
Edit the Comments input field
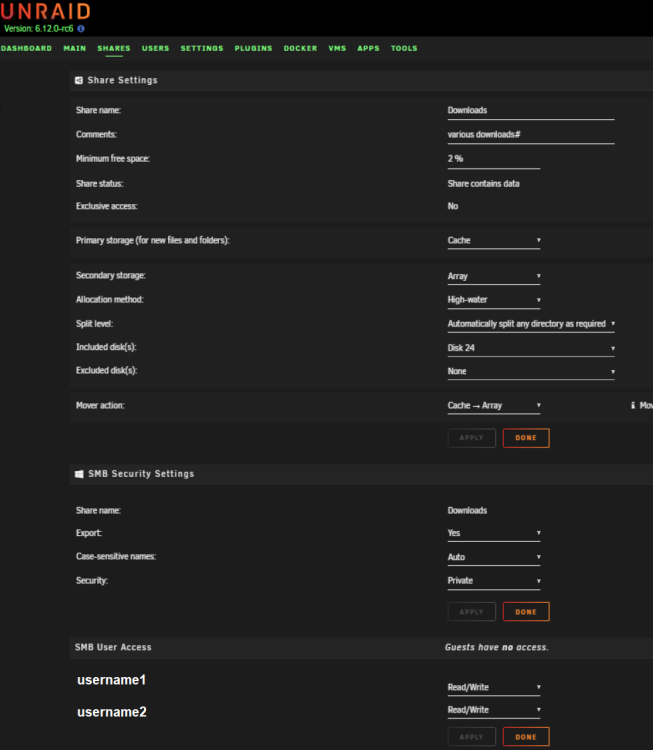[531, 135]
